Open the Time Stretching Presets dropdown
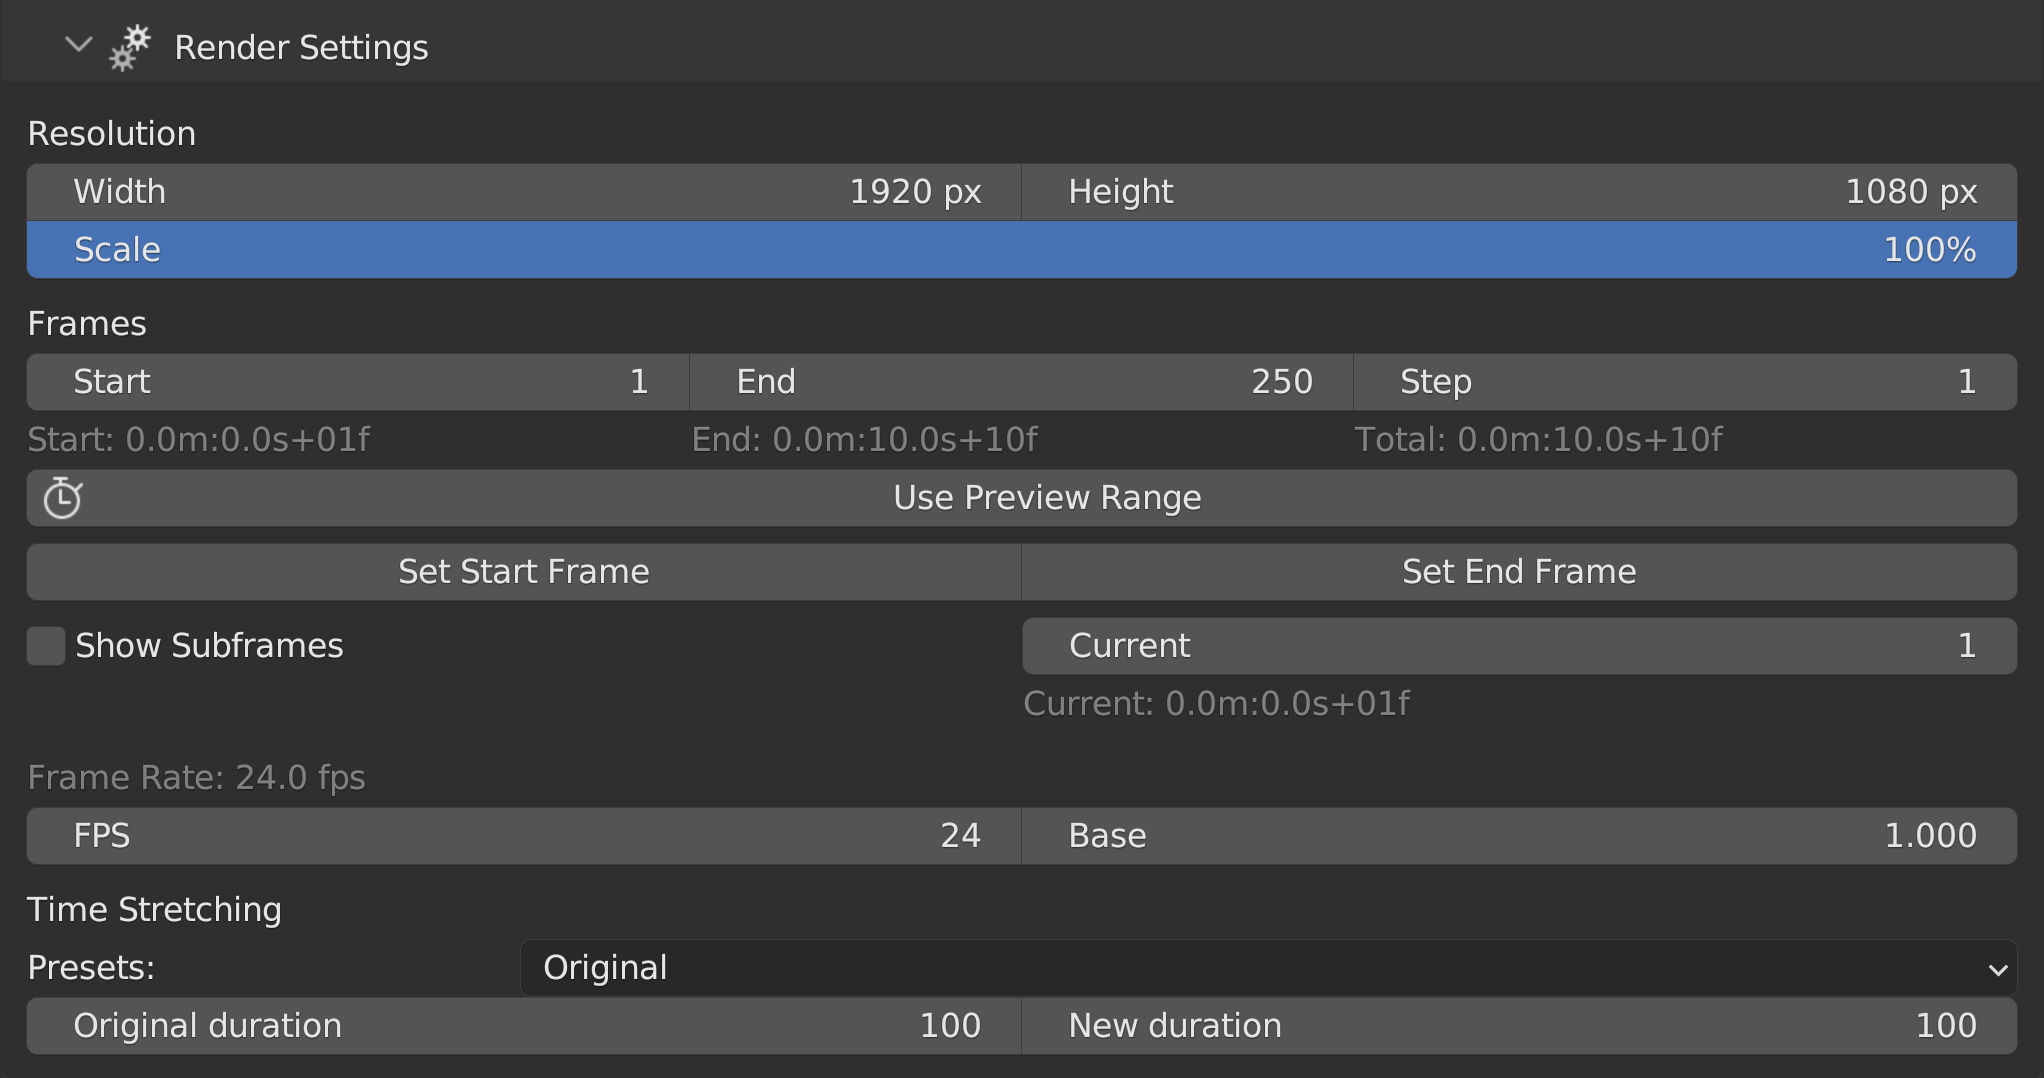The height and width of the screenshot is (1078, 2044). click(x=1266, y=968)
